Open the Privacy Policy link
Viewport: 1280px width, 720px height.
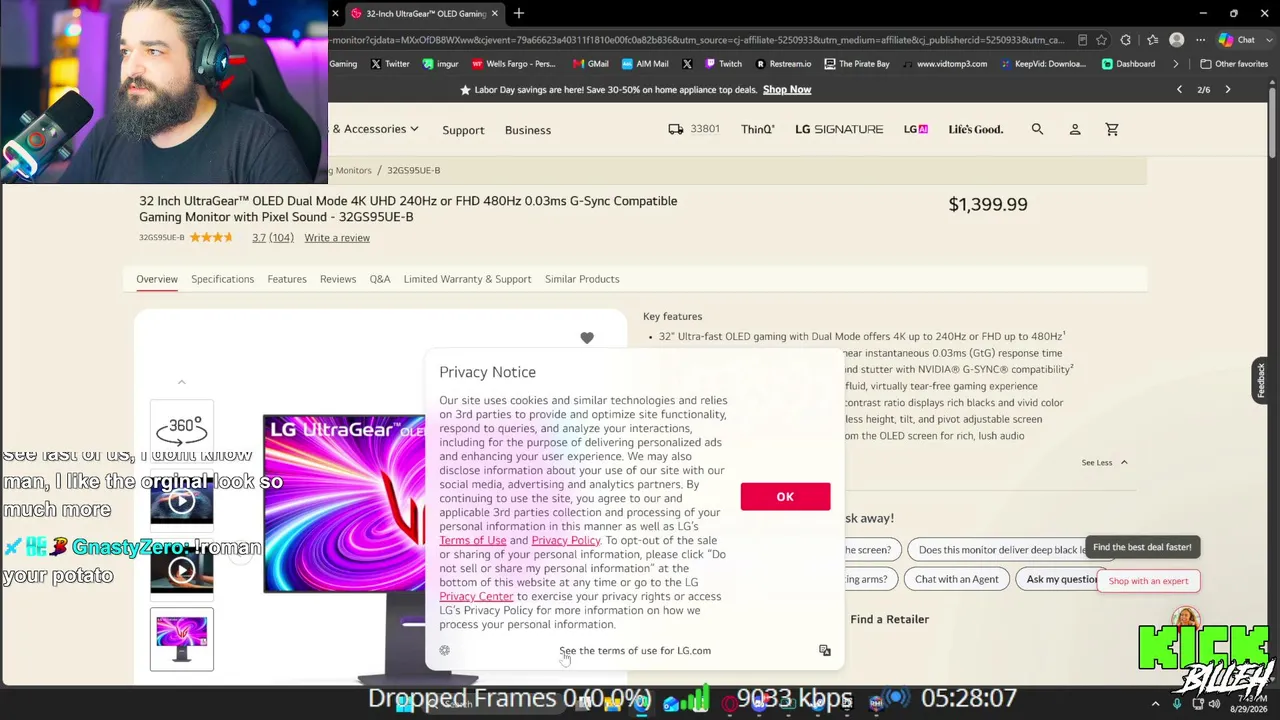click(566, 540)
